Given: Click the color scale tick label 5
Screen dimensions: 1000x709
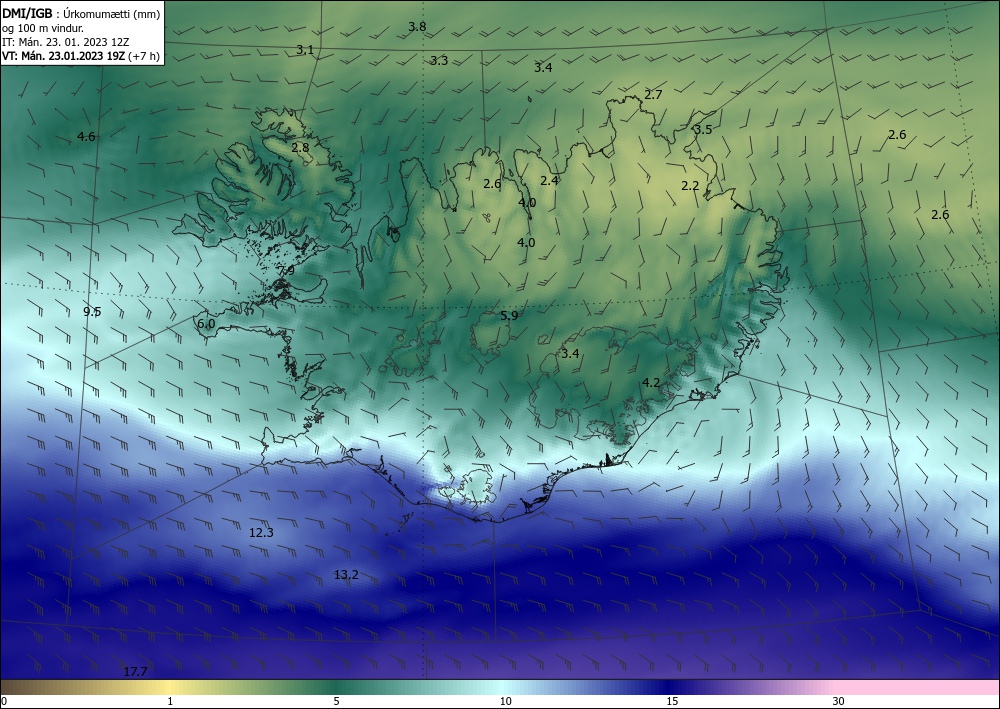Looking at the screenshot, I should (x=336, y=701).
